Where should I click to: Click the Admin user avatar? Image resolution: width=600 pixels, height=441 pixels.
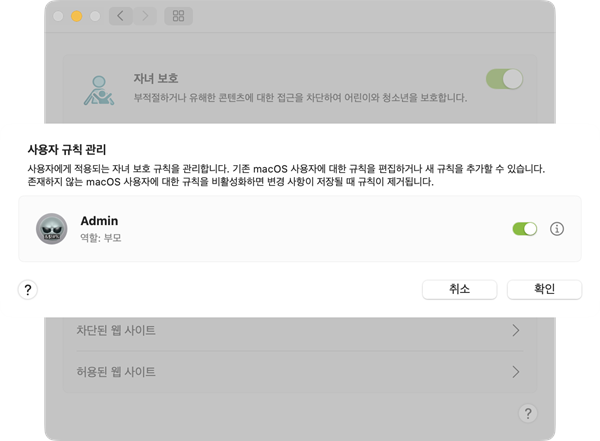coord(52,229)
